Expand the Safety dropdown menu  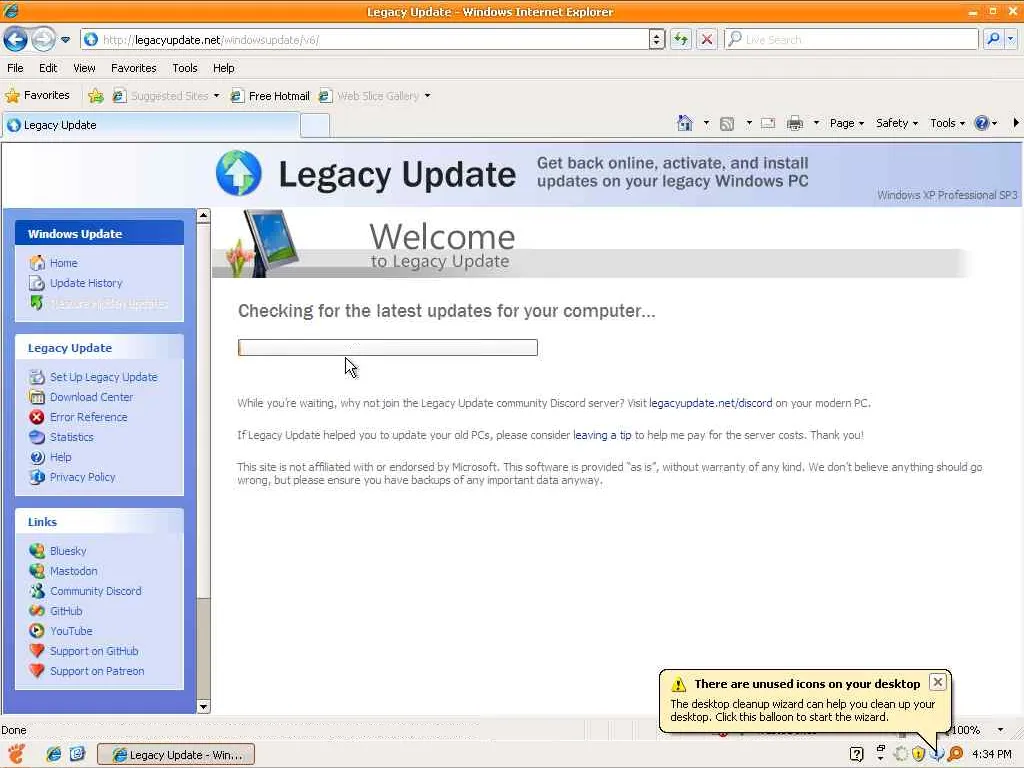coord(897,123)
